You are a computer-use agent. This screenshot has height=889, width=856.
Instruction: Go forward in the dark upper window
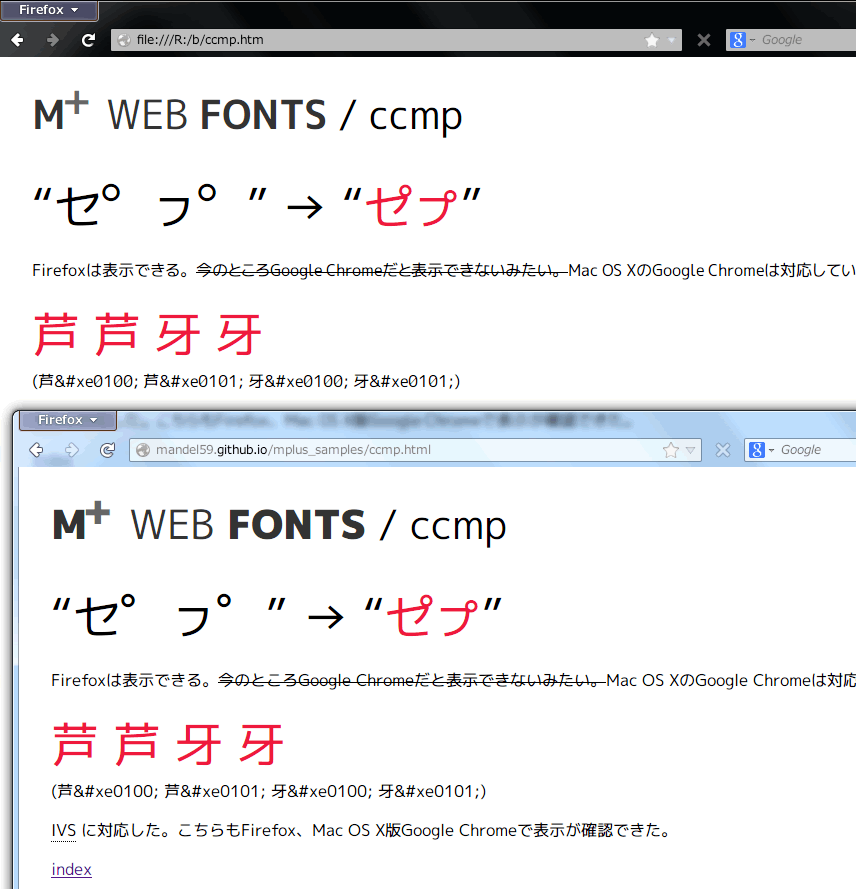pyautogui.click(x=53, y=40)
